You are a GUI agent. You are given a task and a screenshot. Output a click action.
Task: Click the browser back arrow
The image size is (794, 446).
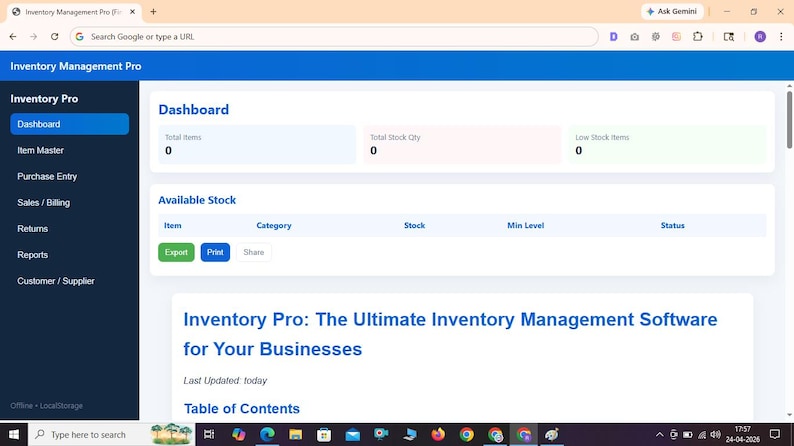[x=13, y=36]
